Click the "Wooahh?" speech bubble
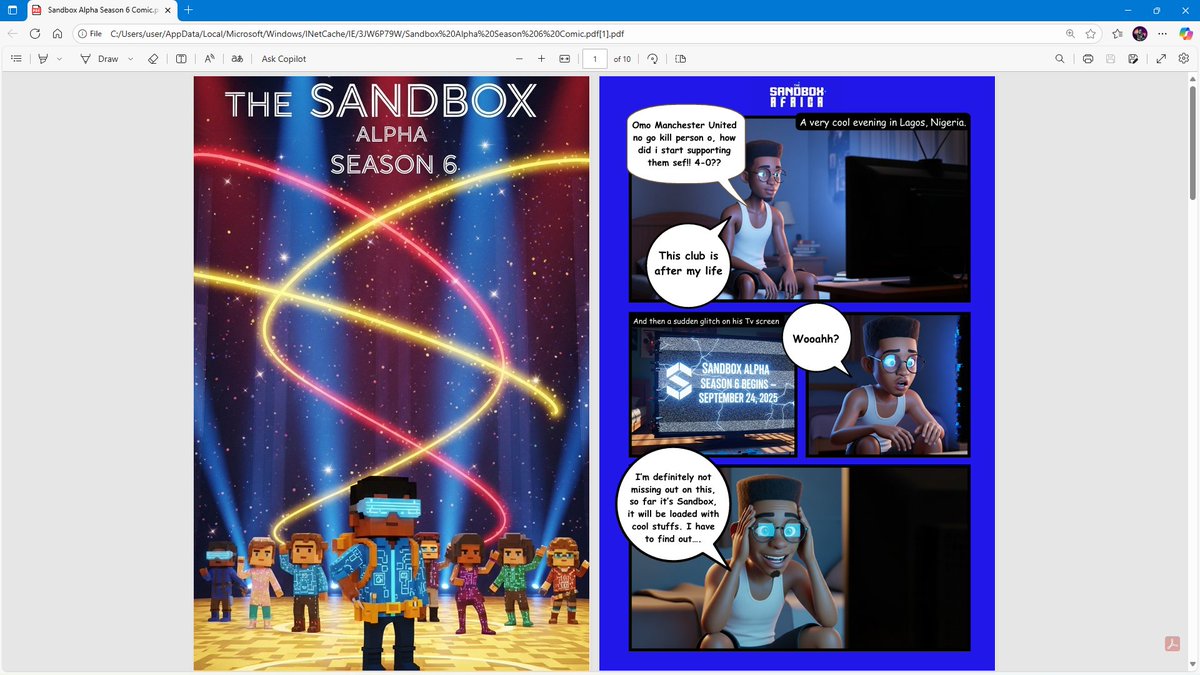This screenshot has height=675, width=1200. tap(814, 338)
